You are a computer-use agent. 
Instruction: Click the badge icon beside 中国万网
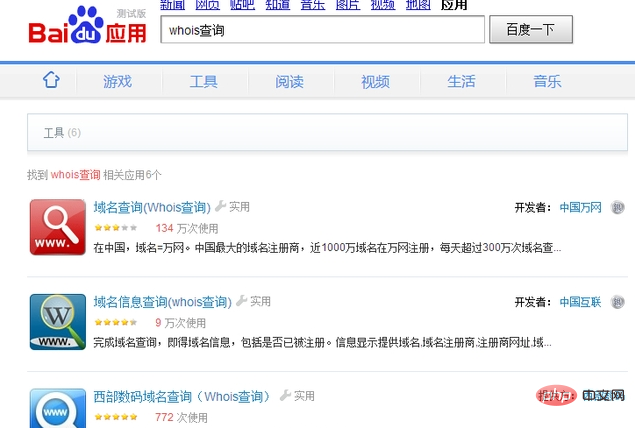click(617, 207)
